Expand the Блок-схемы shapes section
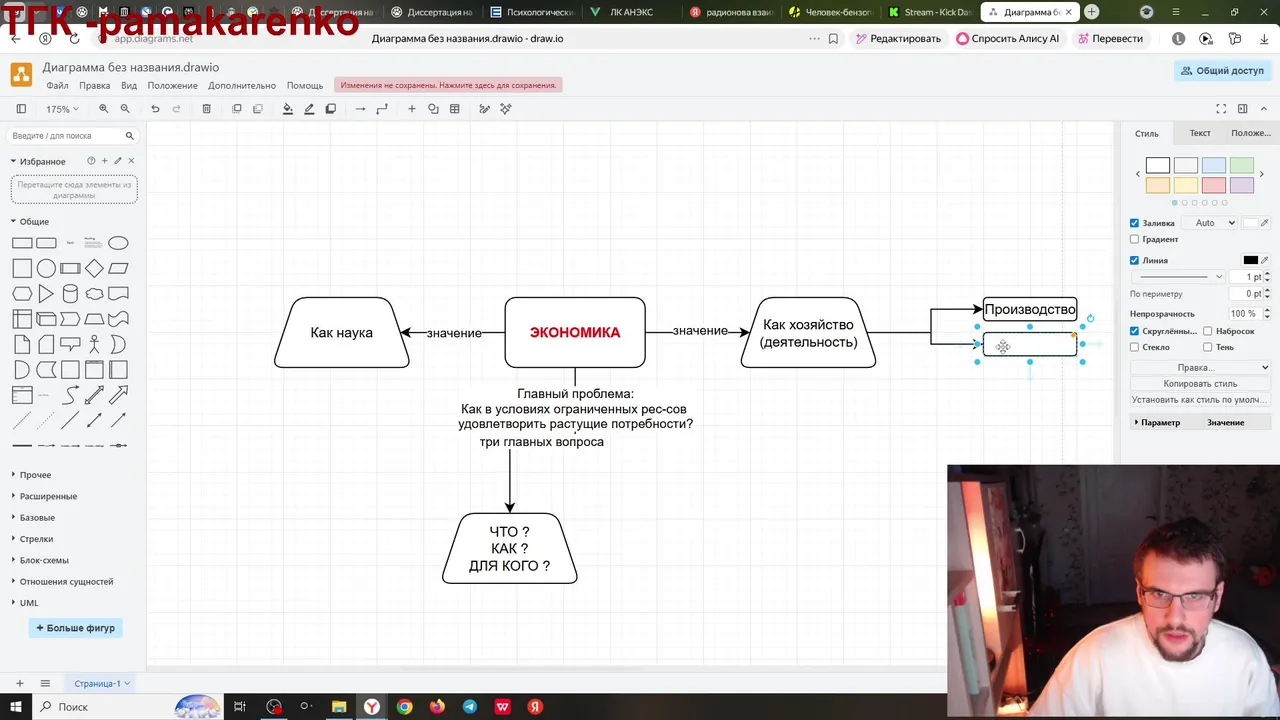Screen dimensions: 1280x720 click(40, 560)
